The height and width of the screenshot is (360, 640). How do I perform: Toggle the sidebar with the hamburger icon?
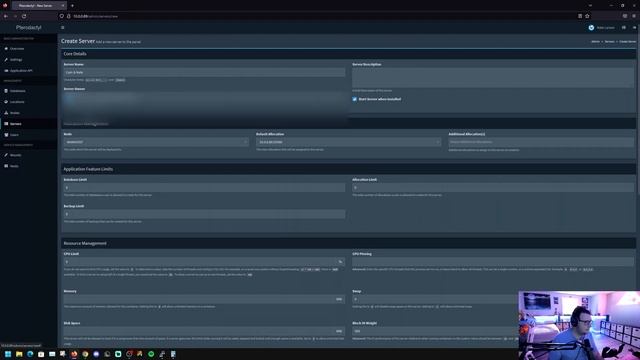pyautogui.click(x=62, y=27)
